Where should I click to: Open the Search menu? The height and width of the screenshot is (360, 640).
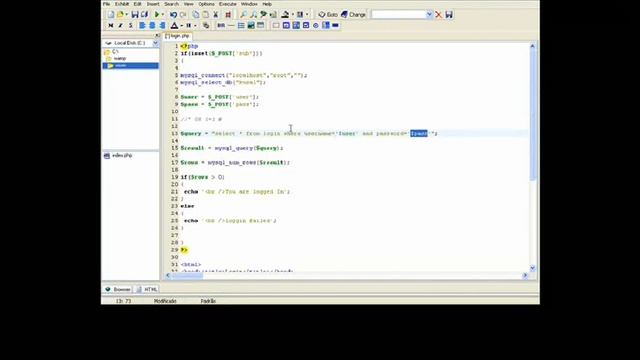tap(171, 4)
